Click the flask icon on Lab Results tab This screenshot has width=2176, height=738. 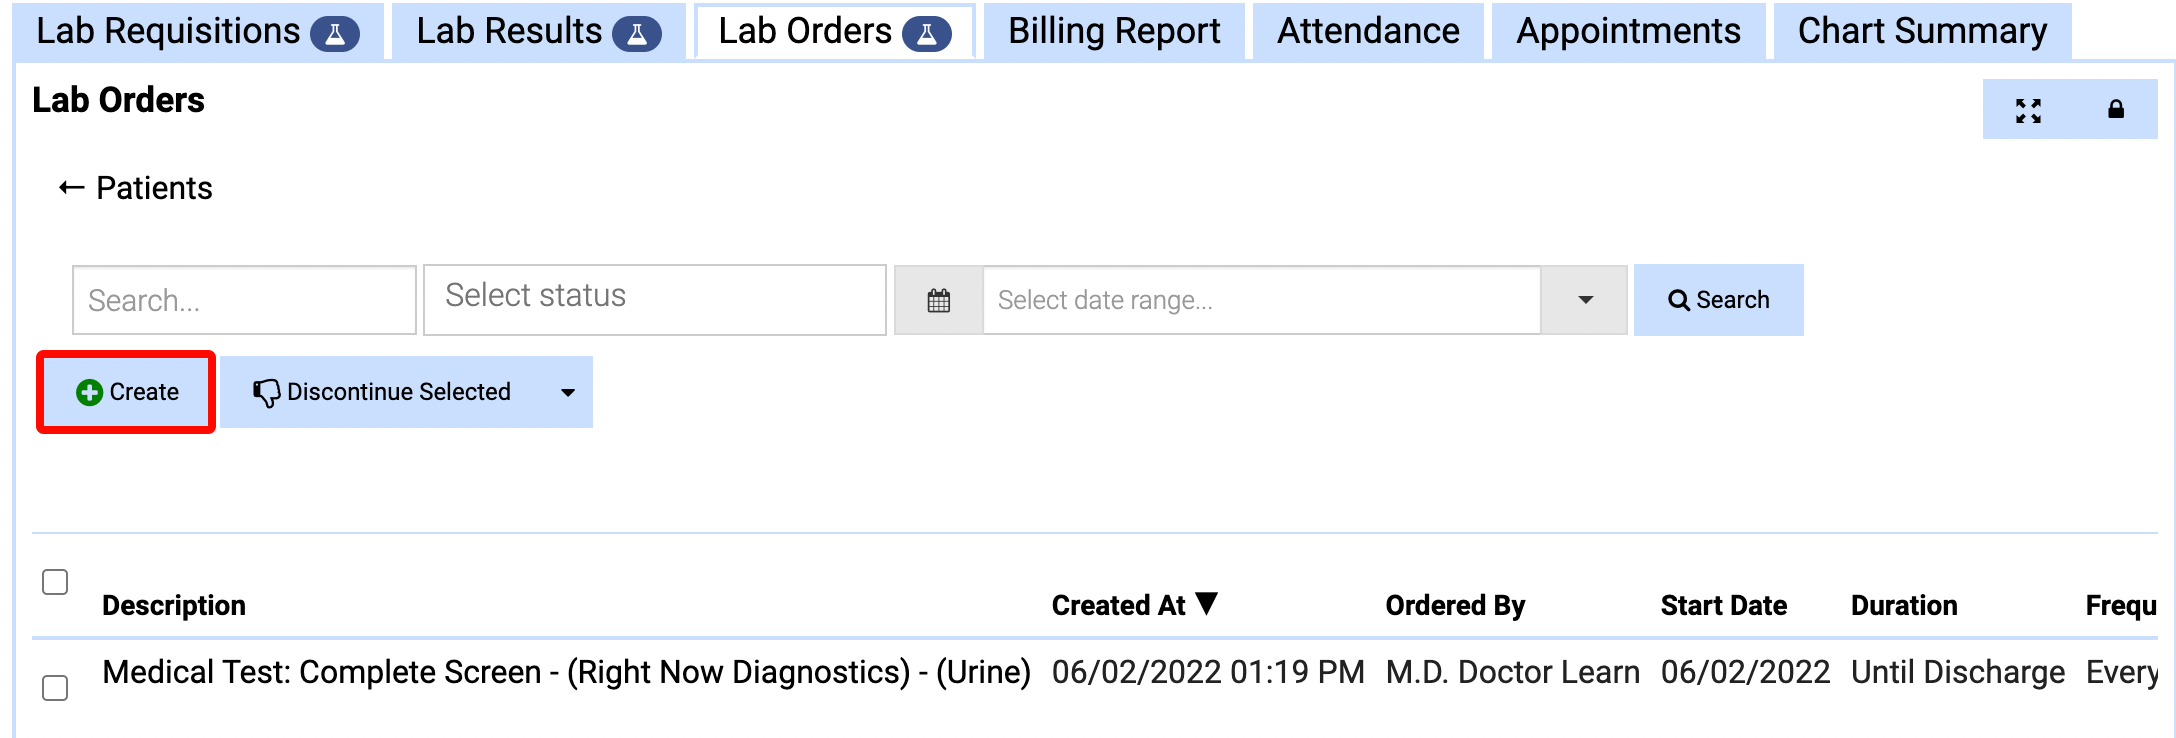tap(637, 35)
